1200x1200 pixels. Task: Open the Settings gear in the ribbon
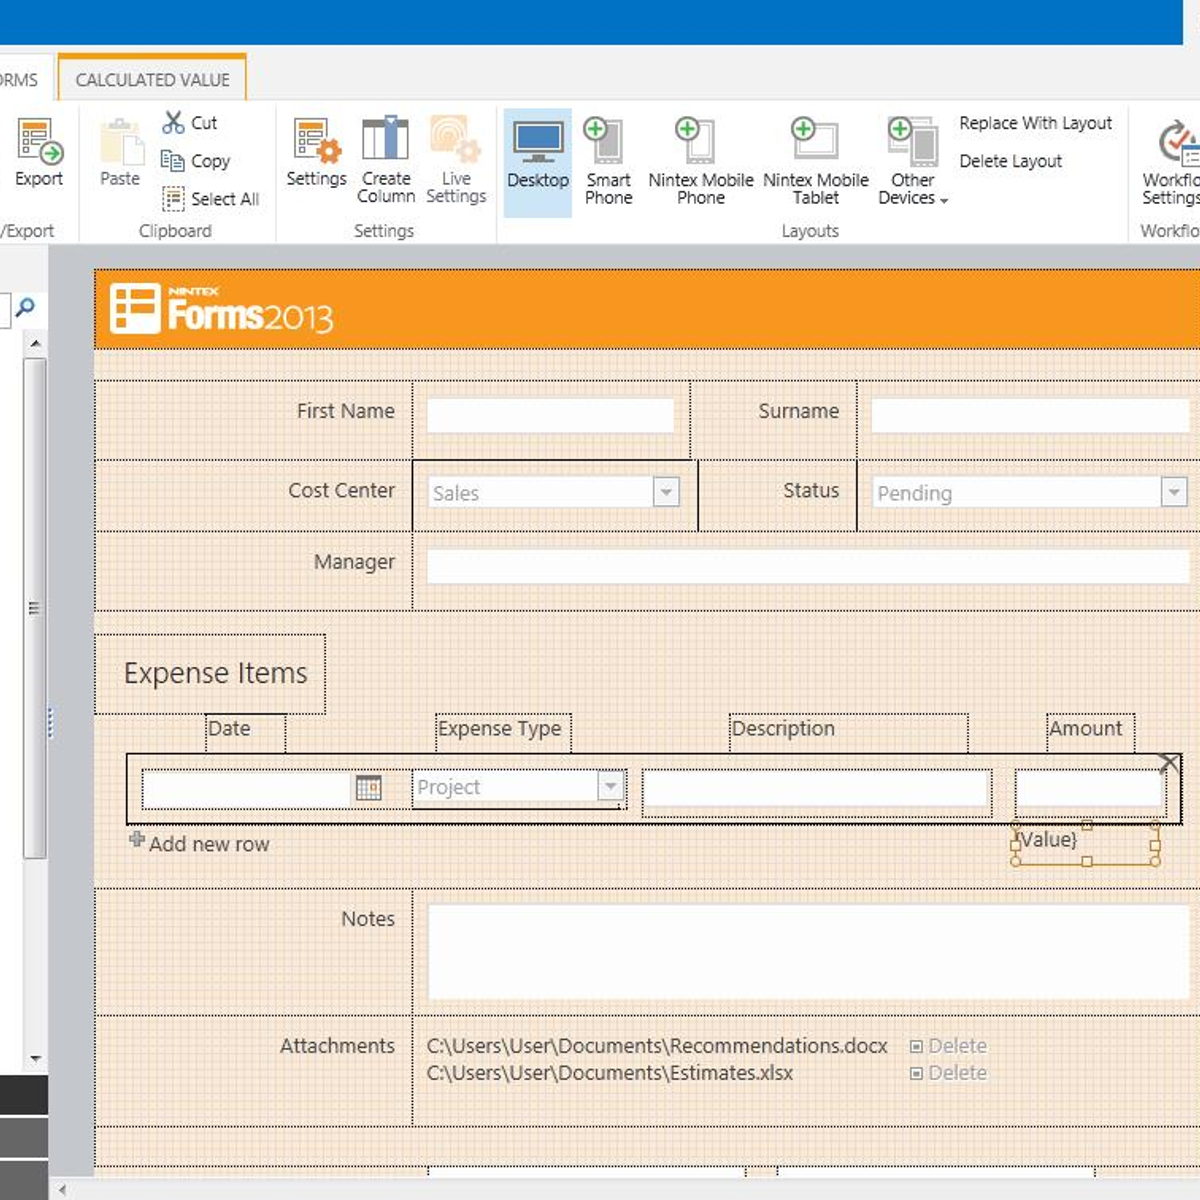(x=315, y=150)
